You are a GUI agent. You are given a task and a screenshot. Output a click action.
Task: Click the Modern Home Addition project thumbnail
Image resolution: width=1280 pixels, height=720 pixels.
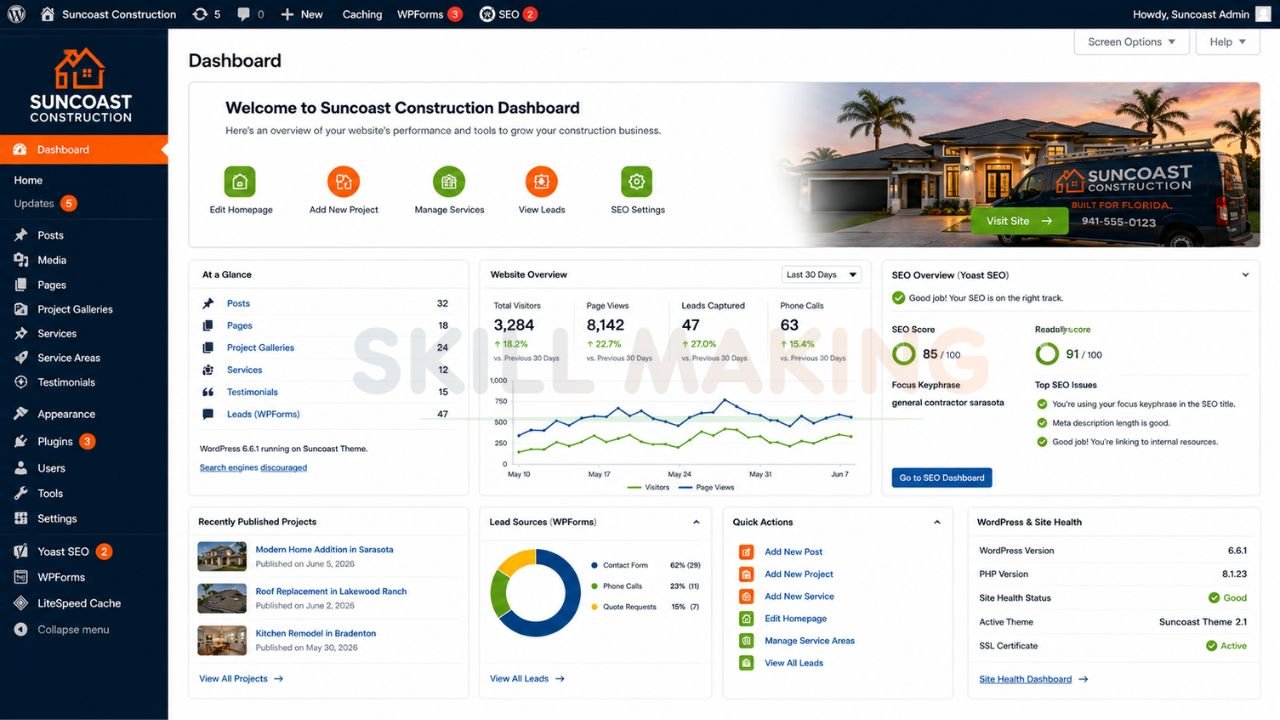click(222, 556)
